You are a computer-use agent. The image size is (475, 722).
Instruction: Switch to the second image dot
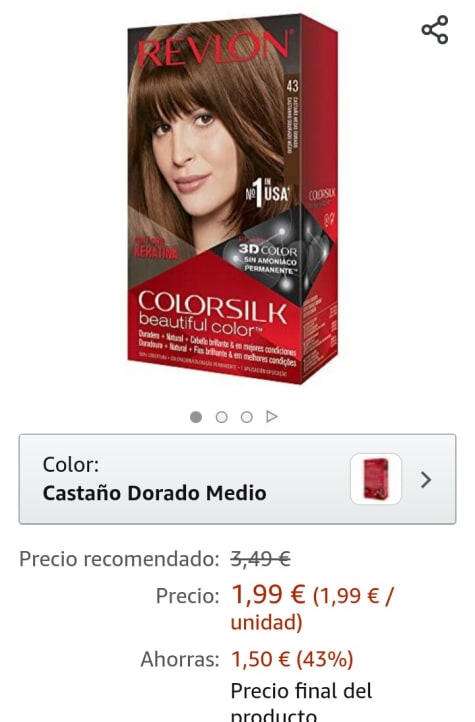[x=221, y=417]
